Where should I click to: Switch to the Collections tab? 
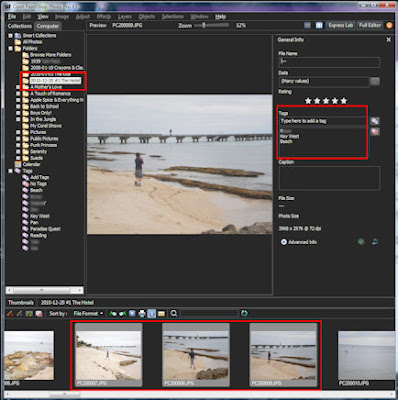coord(20,26)
